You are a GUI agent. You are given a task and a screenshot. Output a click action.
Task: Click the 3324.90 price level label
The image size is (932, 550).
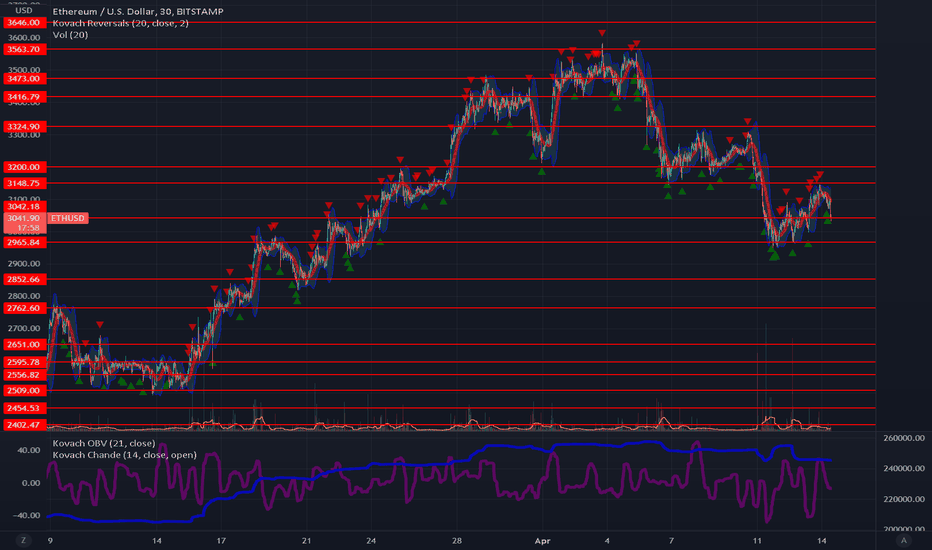tap(24, 127)
